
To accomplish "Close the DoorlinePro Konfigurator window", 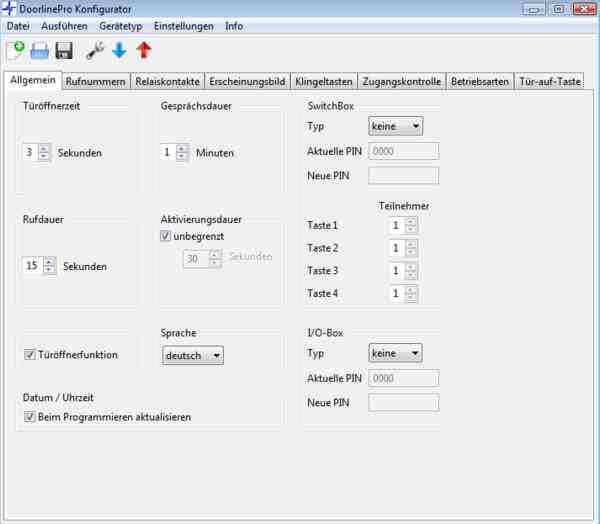I will coord(584,9).
